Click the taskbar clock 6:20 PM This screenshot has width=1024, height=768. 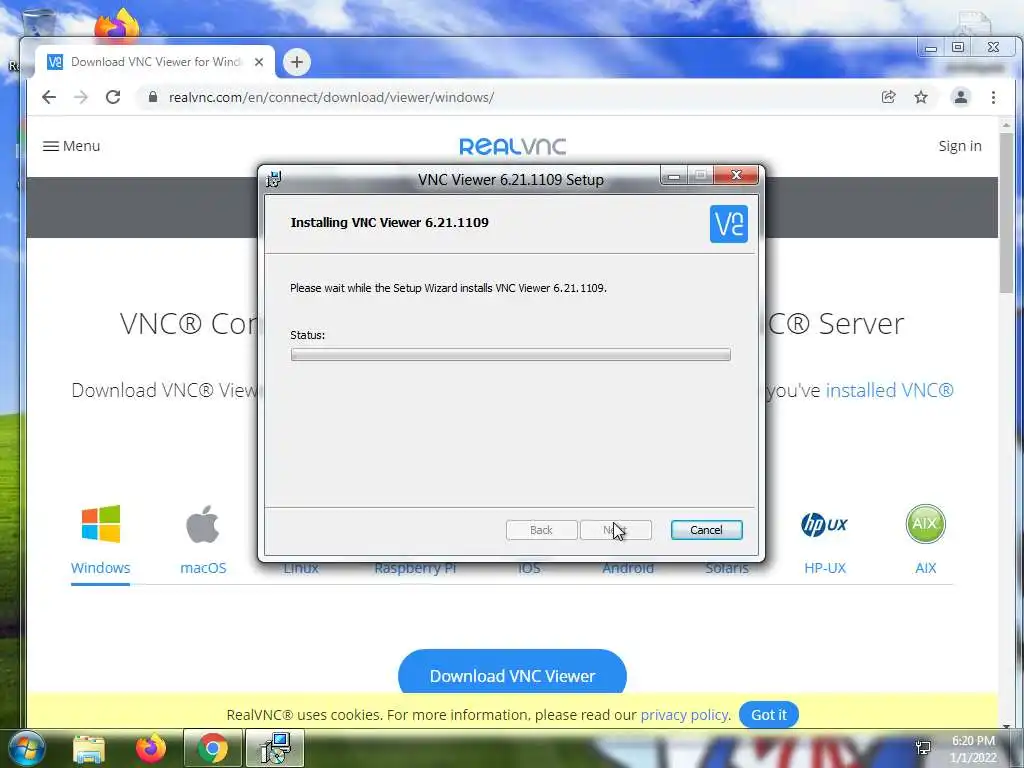point(973,741)
